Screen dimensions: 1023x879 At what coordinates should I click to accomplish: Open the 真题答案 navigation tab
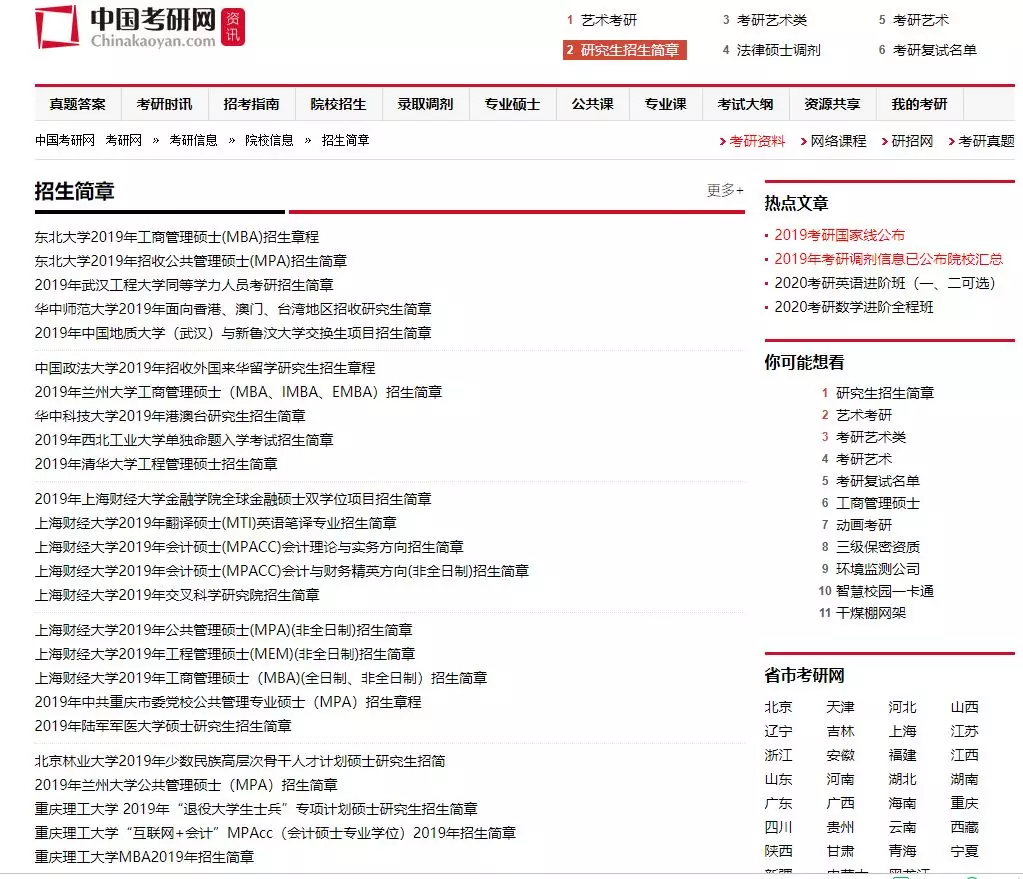pyautogui.click(x=78, y=104)
